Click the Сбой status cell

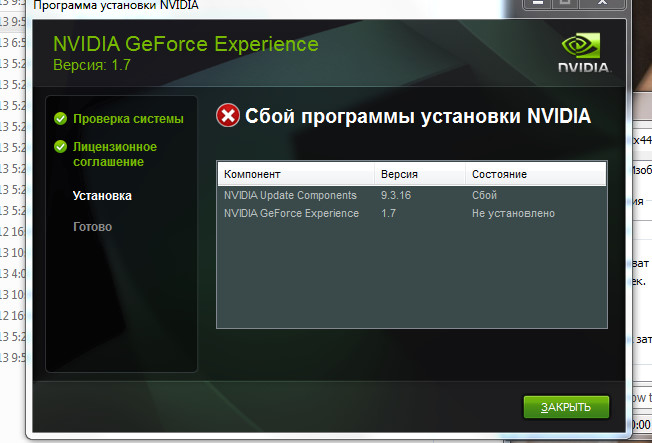click(x=484, y=195)
